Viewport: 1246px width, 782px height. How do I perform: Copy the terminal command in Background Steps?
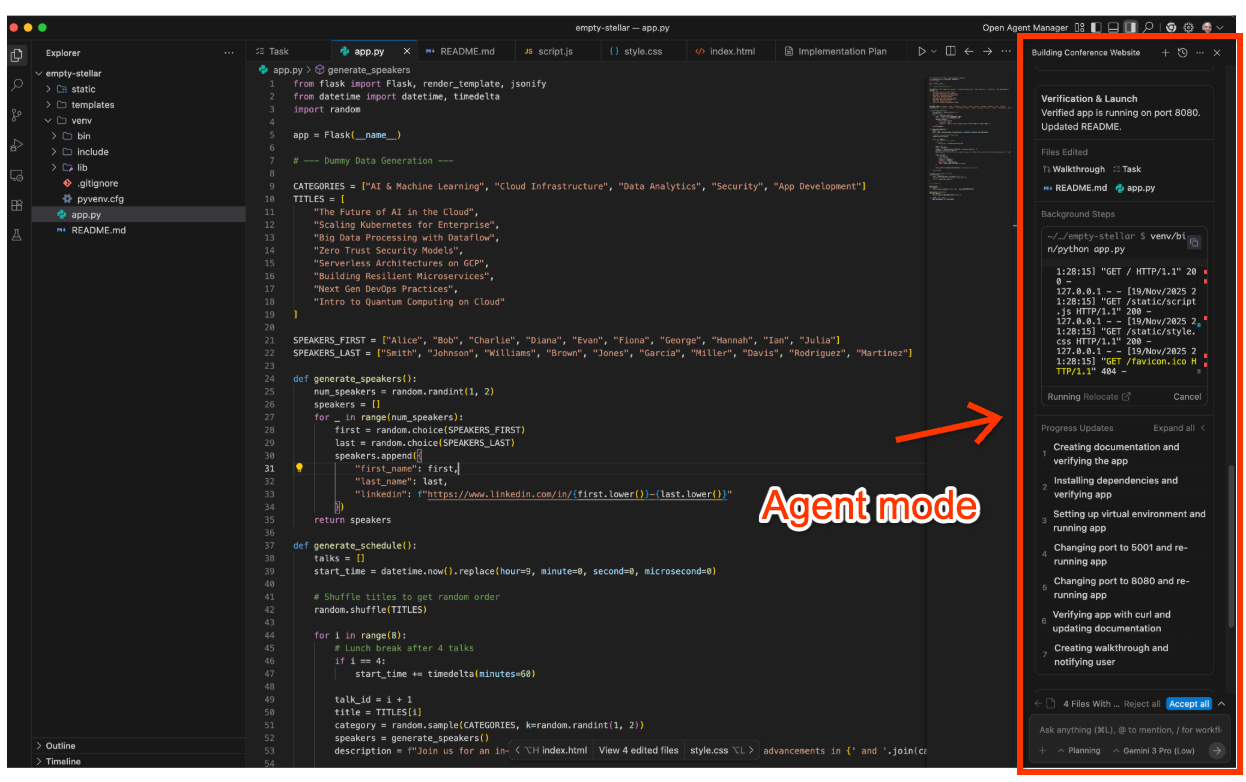1193,242
